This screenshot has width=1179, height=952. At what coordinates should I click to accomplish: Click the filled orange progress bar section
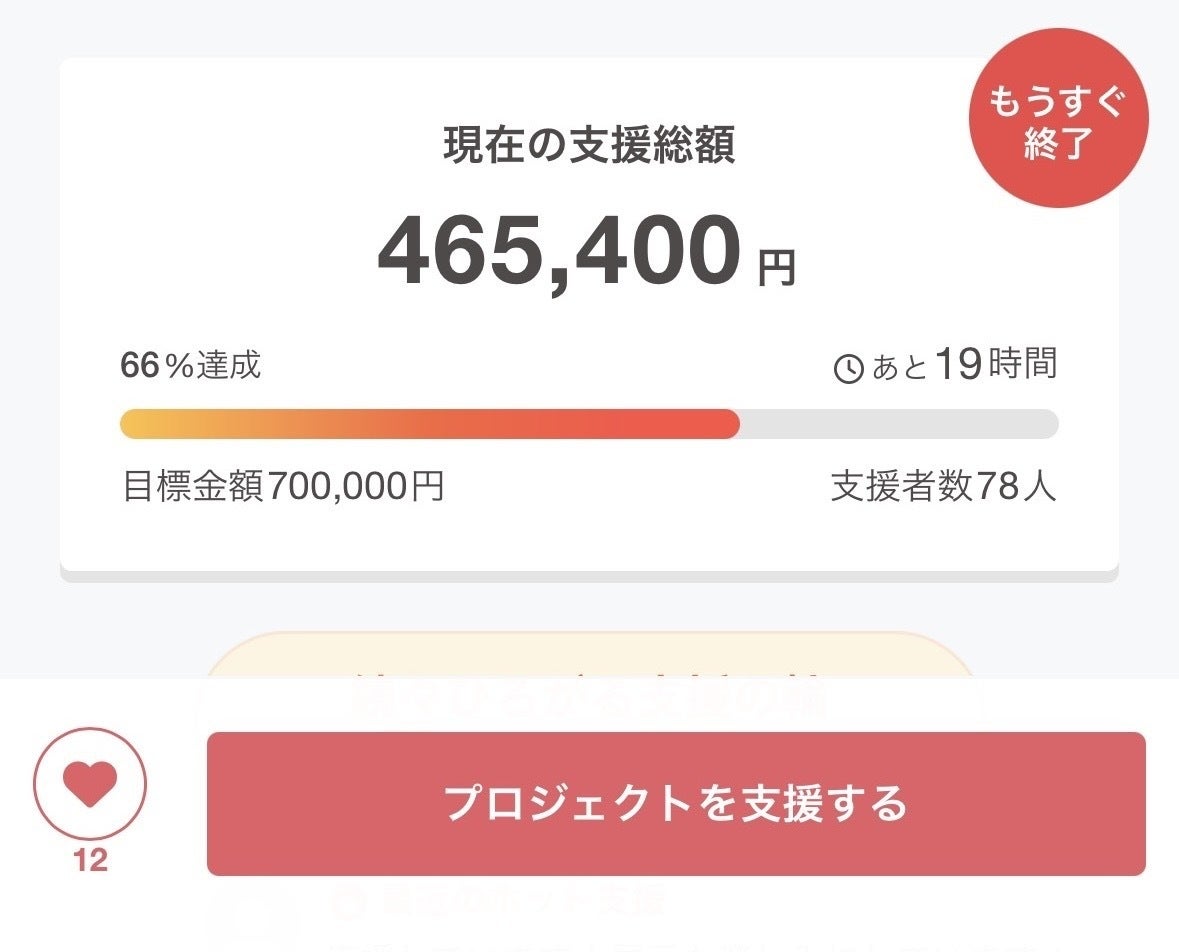tap(430, 424)
